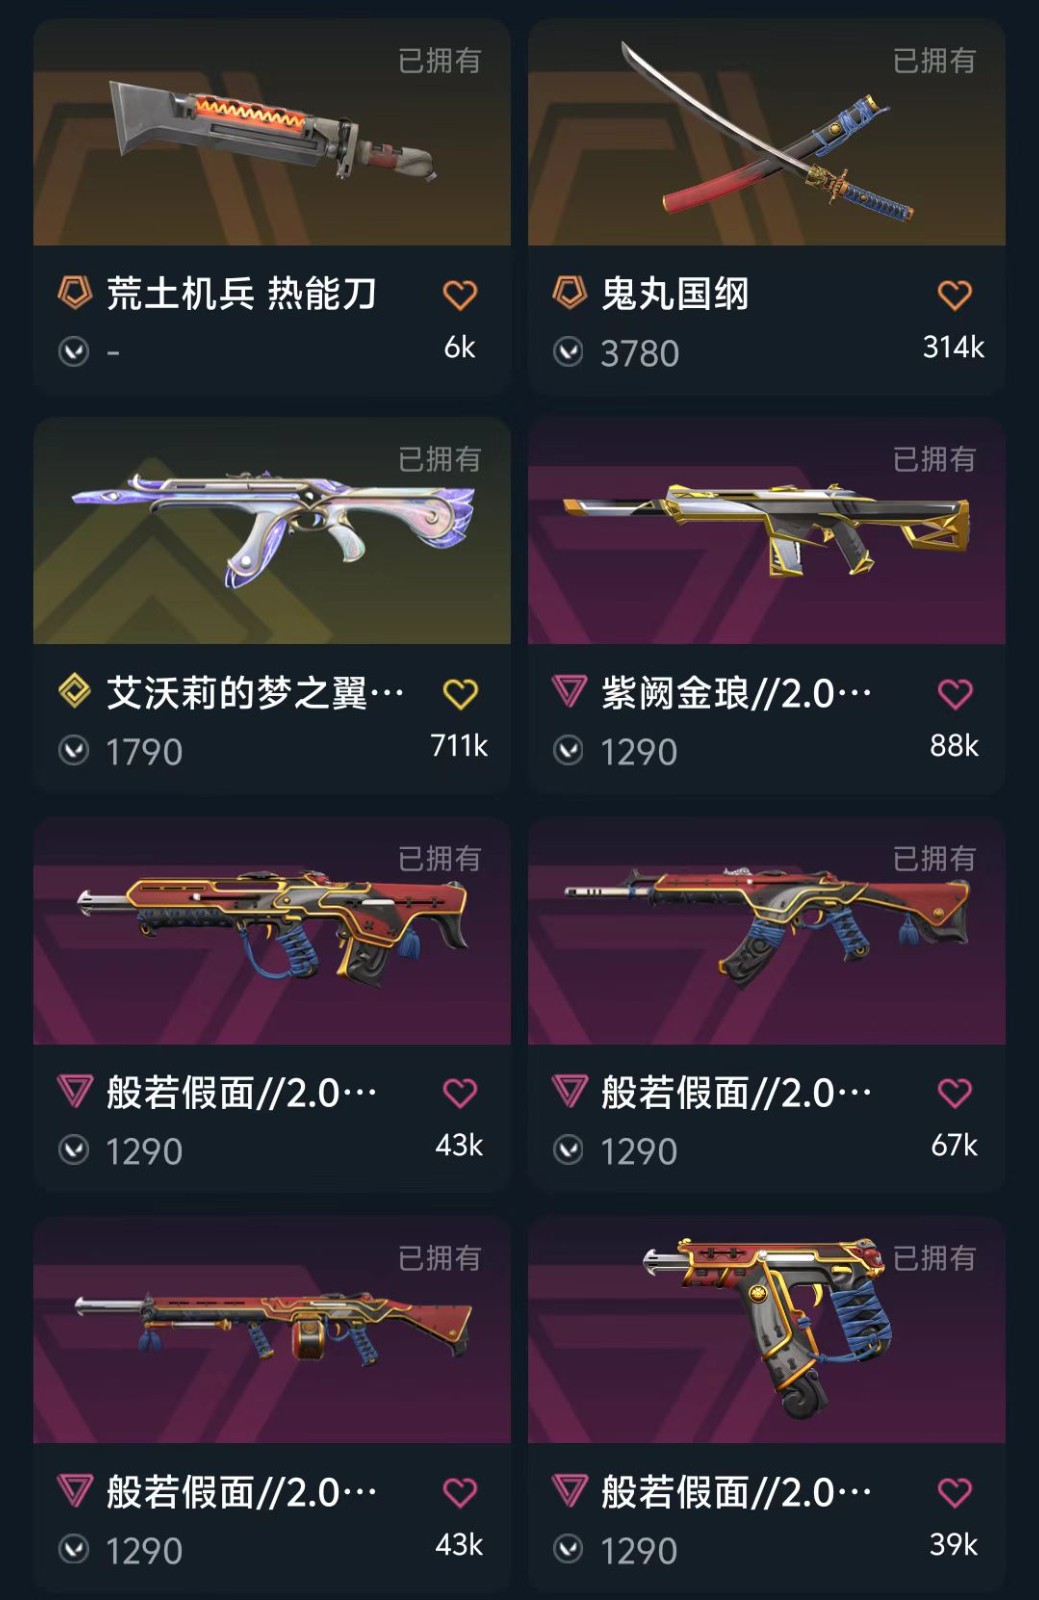The image size is (1039, 1600).
Task: Click the VP currency icon next to 1790
Action: tap(74, 751)
